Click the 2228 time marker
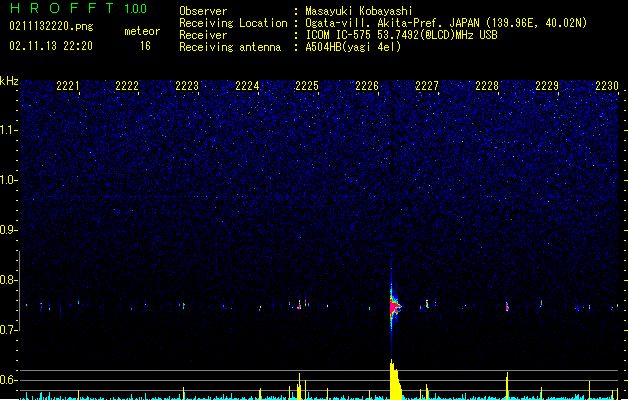This screenshot has height=400, width=629. click(487, 86)
